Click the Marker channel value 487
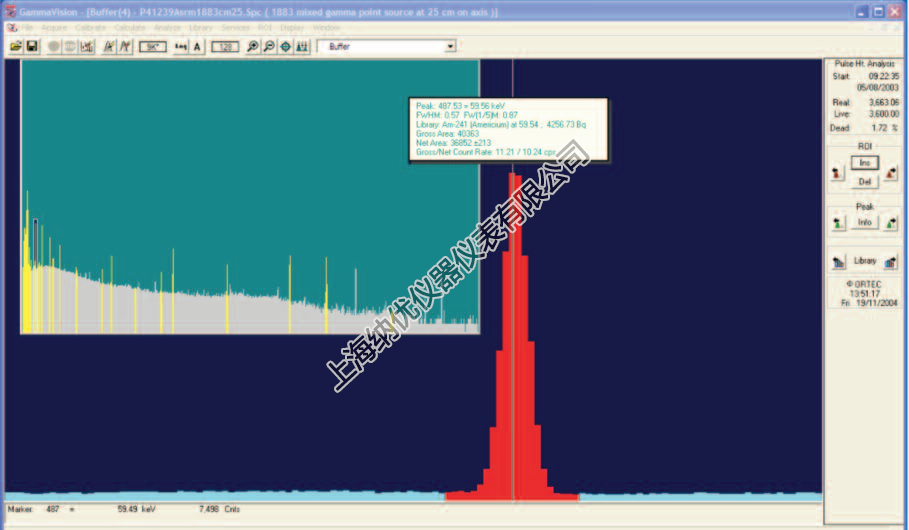 [x=53, y=509]
